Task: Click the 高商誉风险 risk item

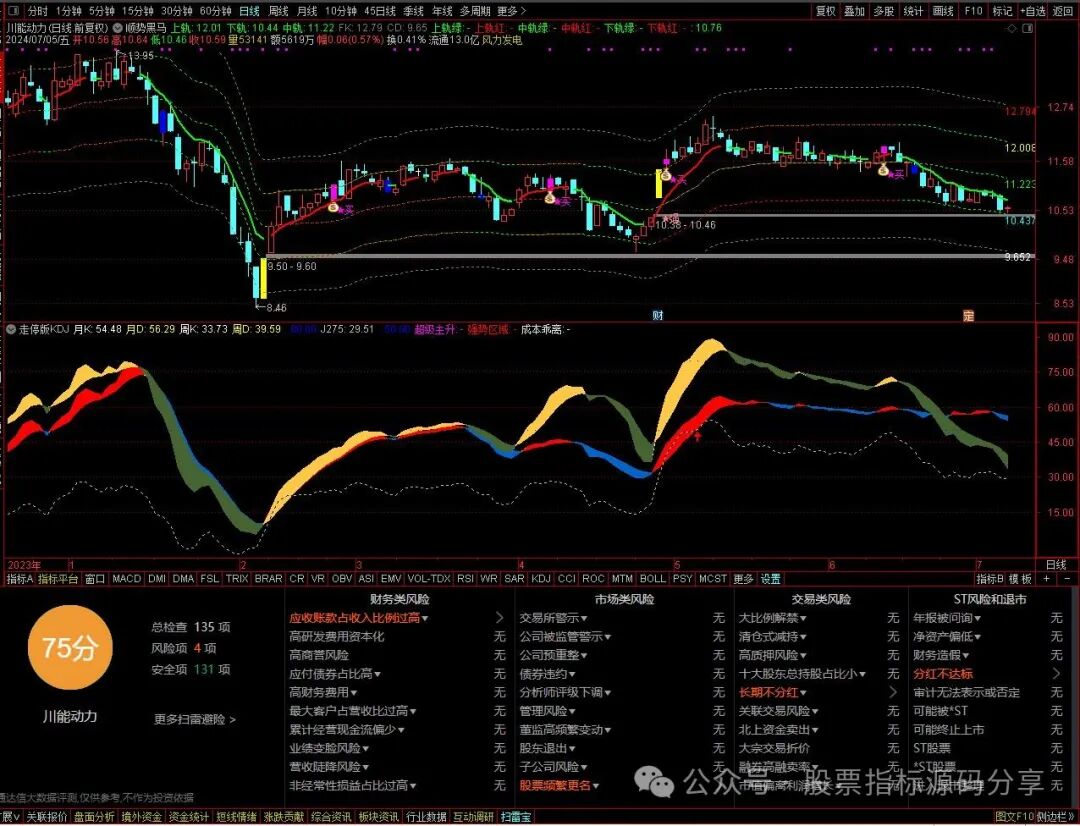Action: pos(319,655)
